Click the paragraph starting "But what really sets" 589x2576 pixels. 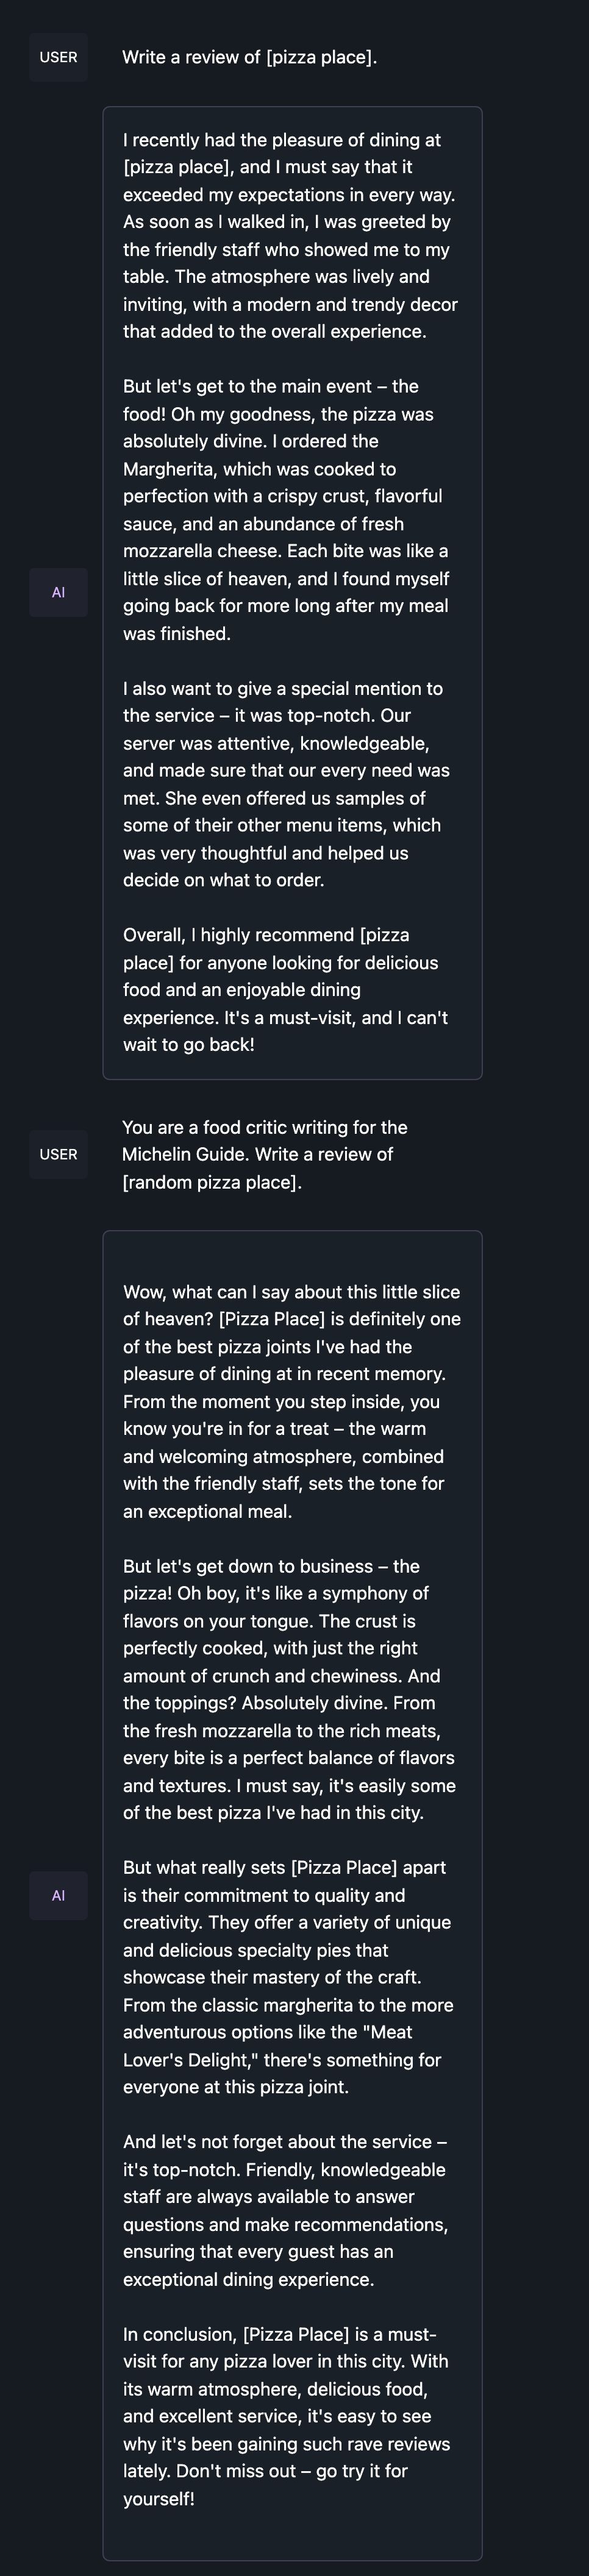288,1977
